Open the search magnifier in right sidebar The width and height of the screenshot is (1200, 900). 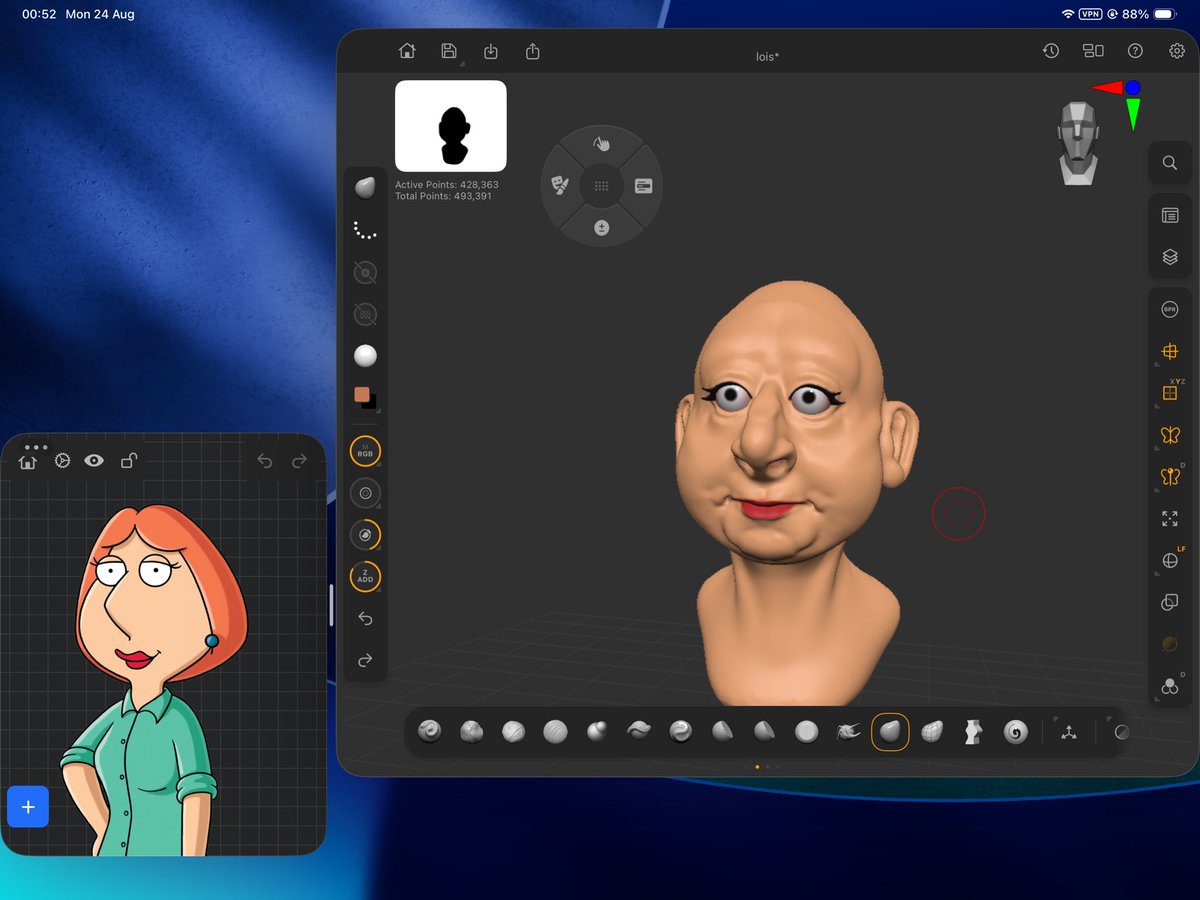click(x=1170, y=162)
